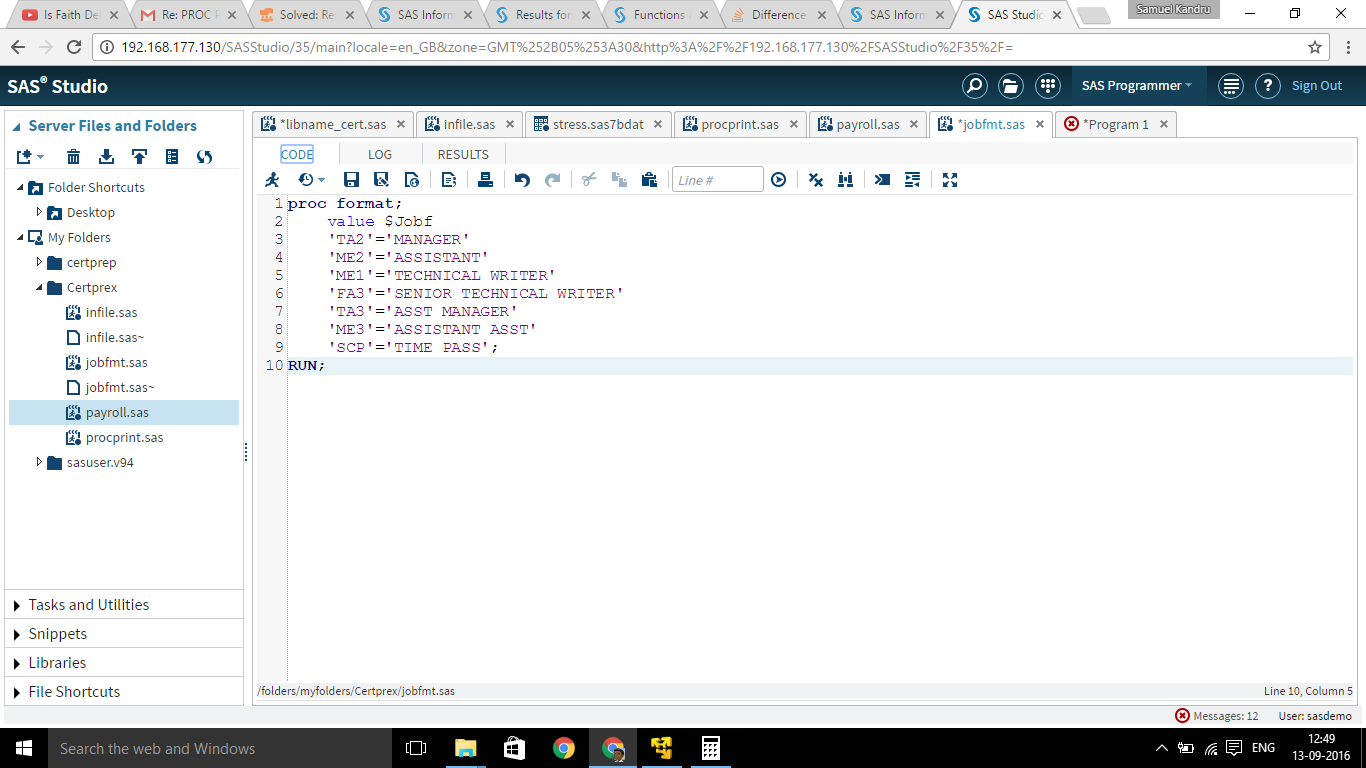This screenshot has height=768, width=1366.
Task: Switch to the LOG tab
Action: pyautogui.click(x=380, y=155)
